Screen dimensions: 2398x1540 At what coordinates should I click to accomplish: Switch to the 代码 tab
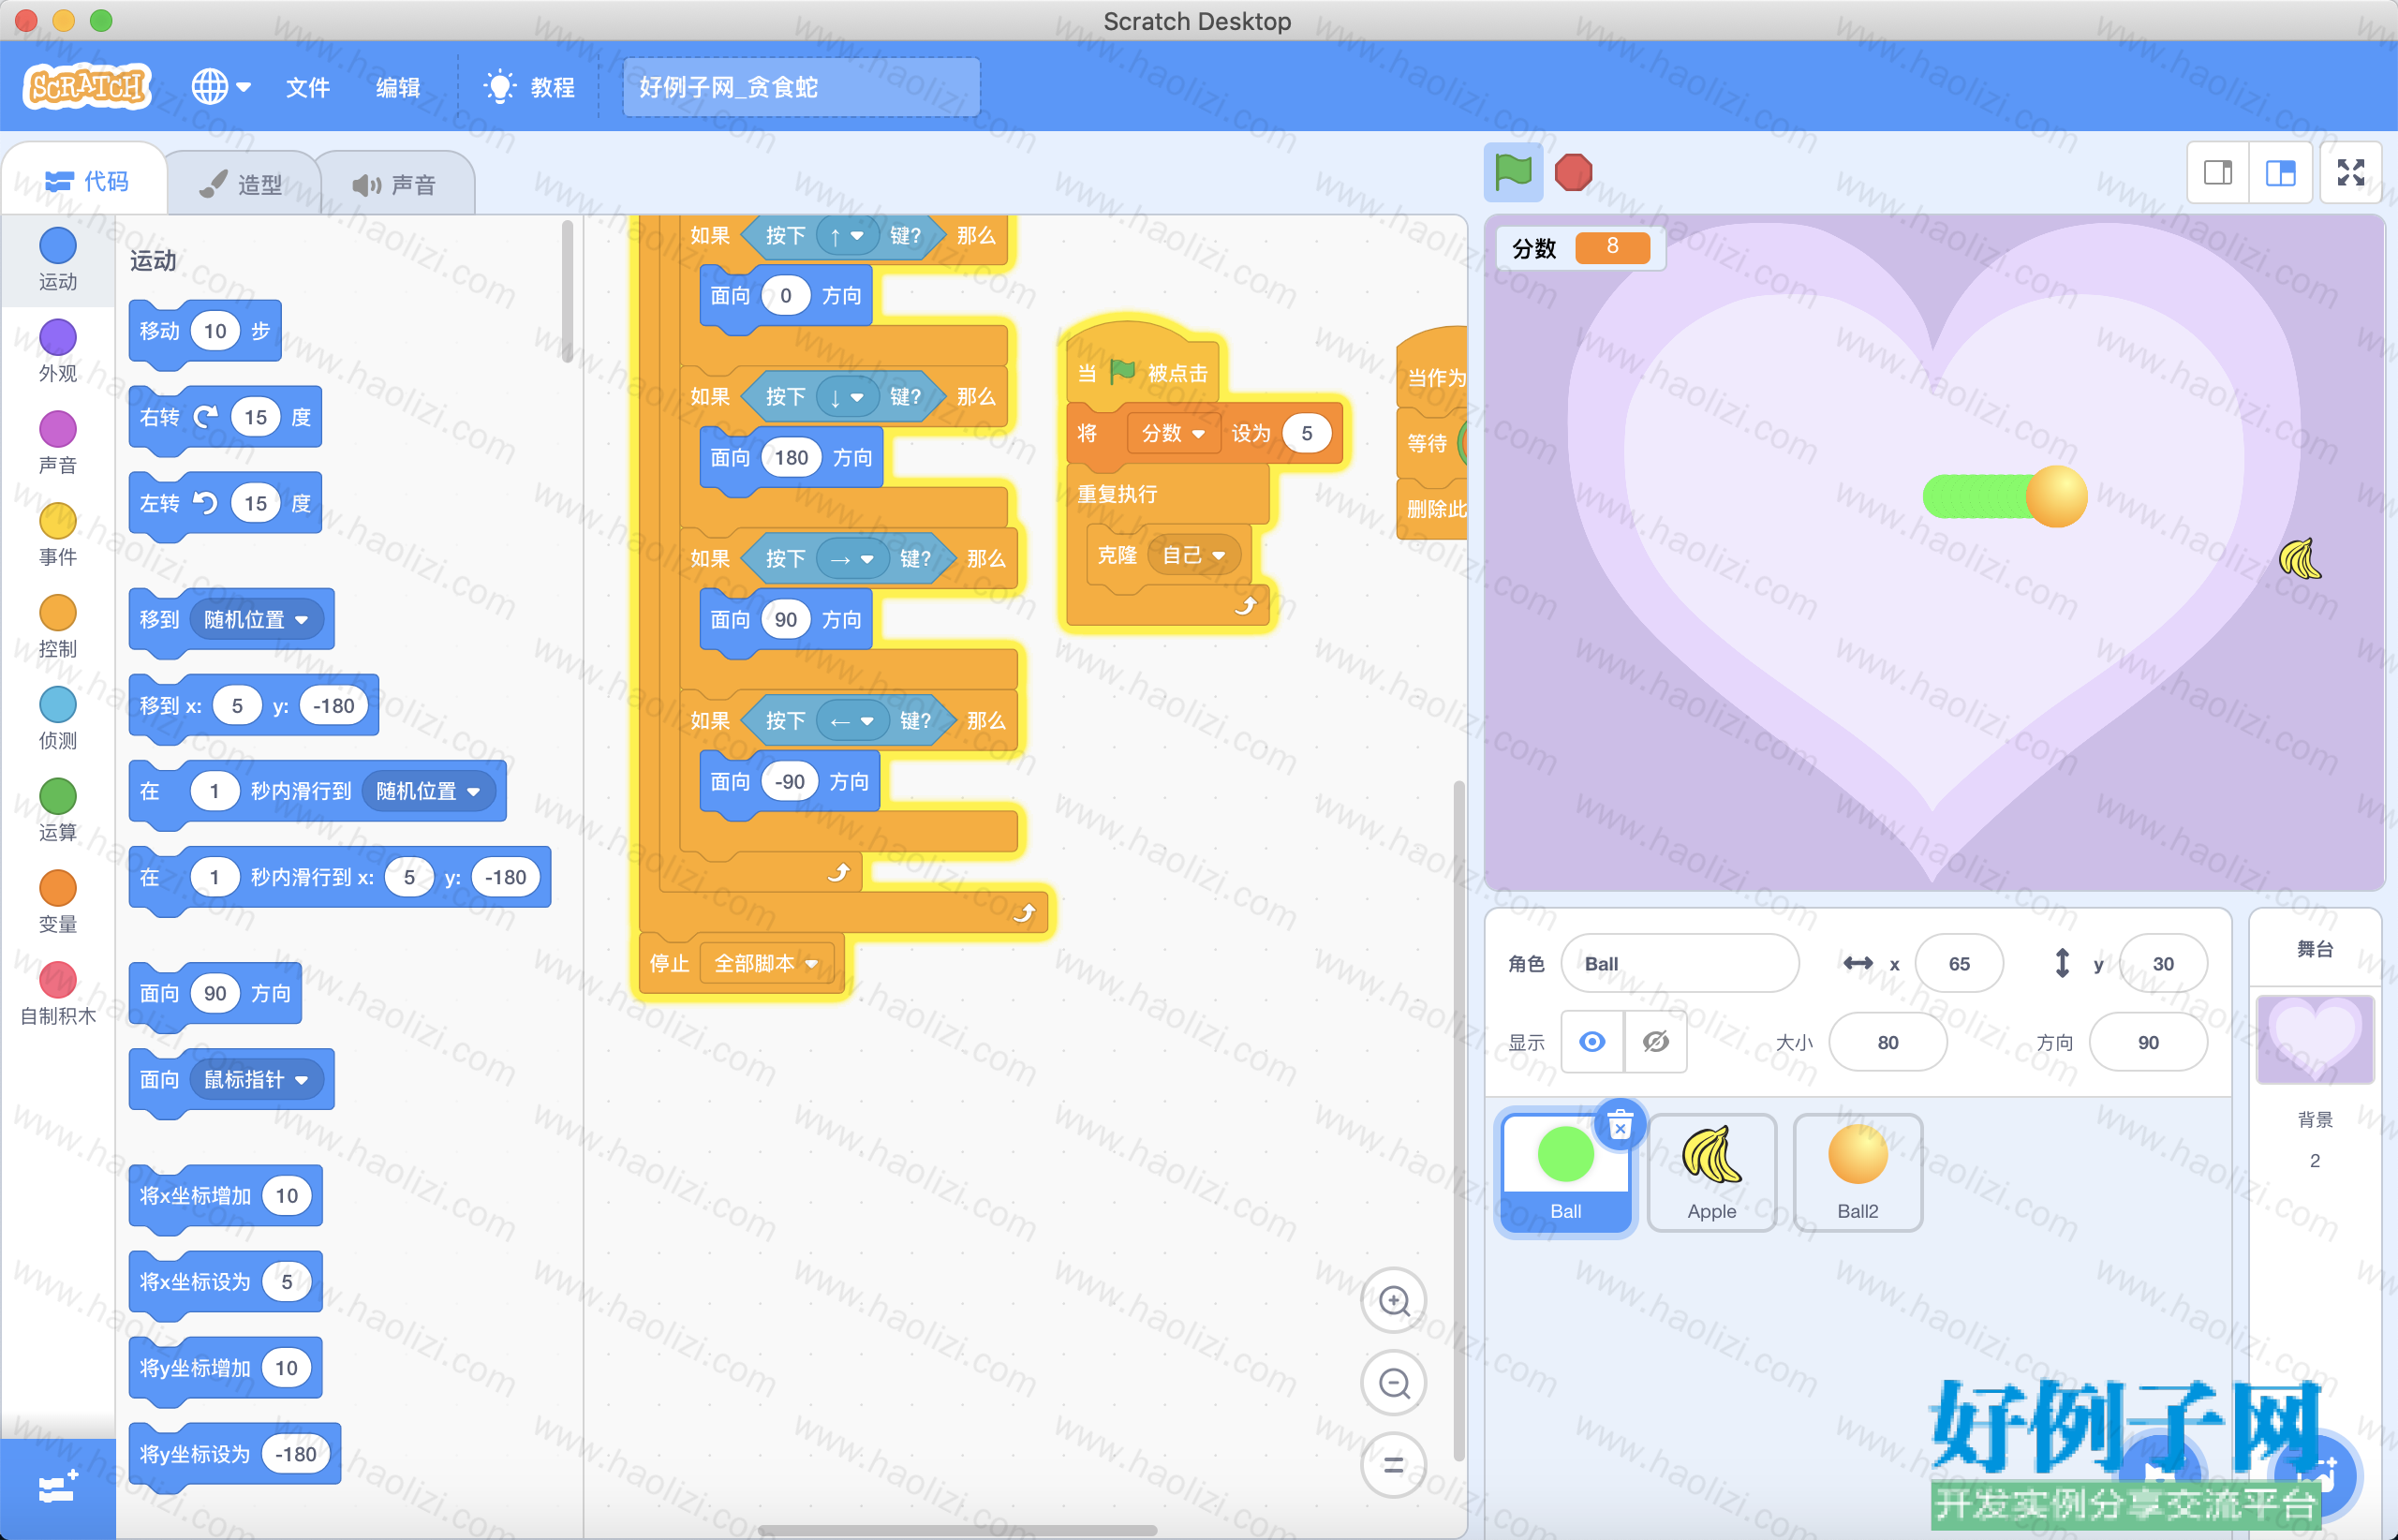click(86, 181)
